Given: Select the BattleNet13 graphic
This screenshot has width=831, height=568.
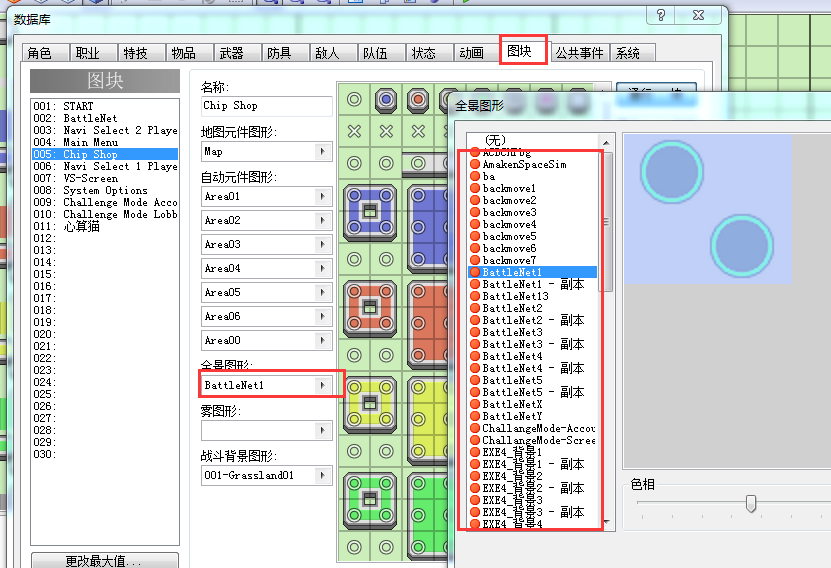Looking at the screenshot, I should (533, 296).
